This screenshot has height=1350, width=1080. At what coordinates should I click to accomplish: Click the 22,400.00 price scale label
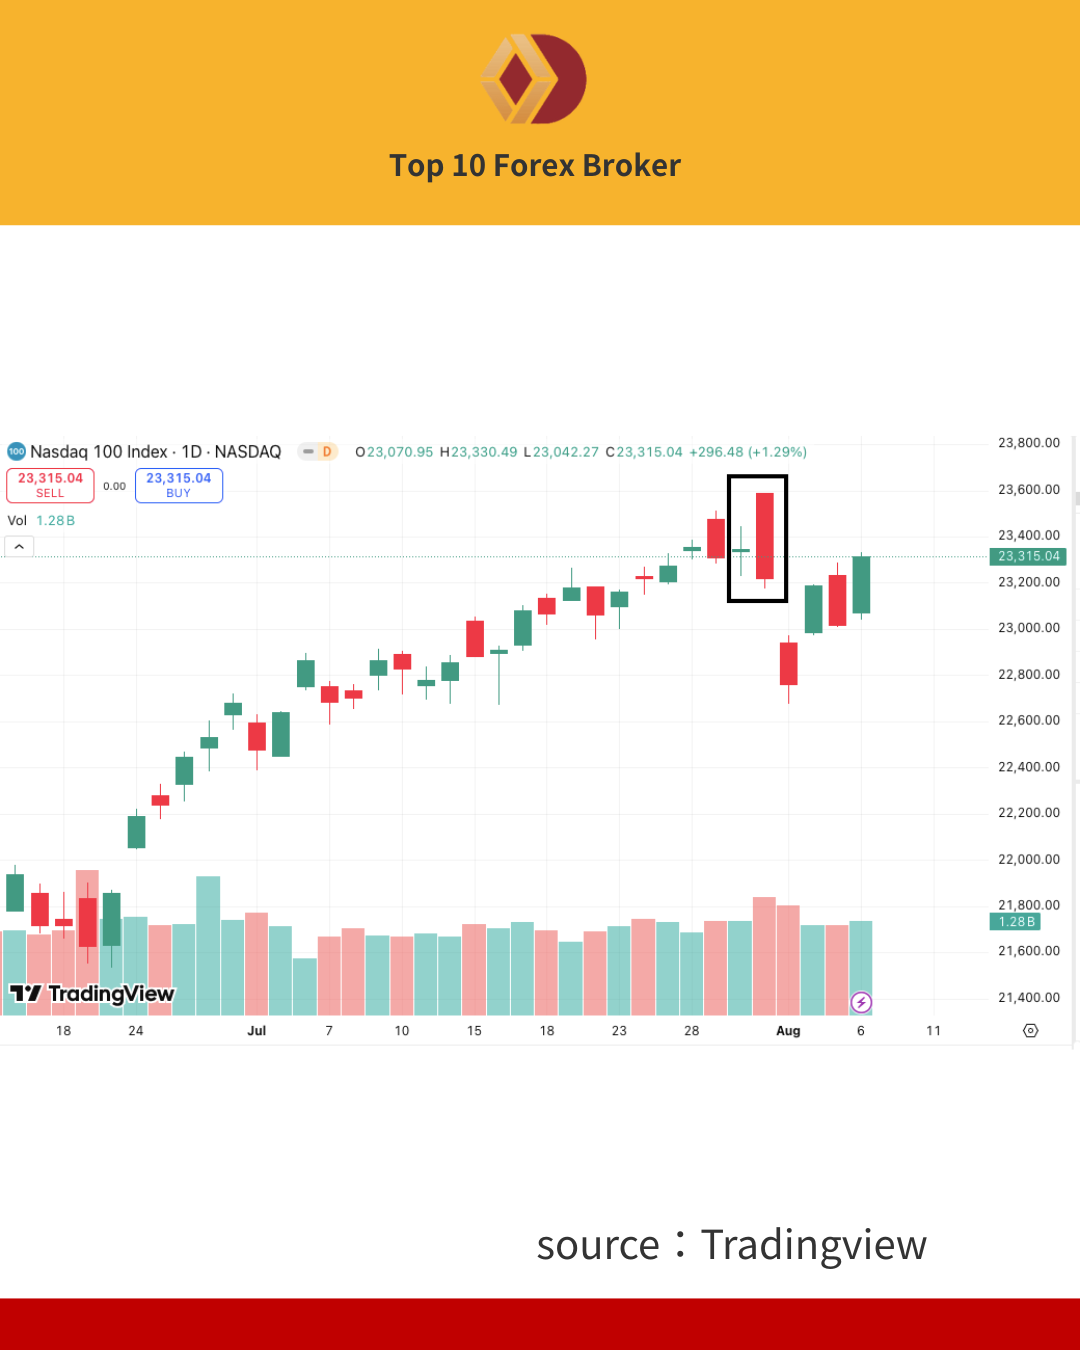point(1029,767)
